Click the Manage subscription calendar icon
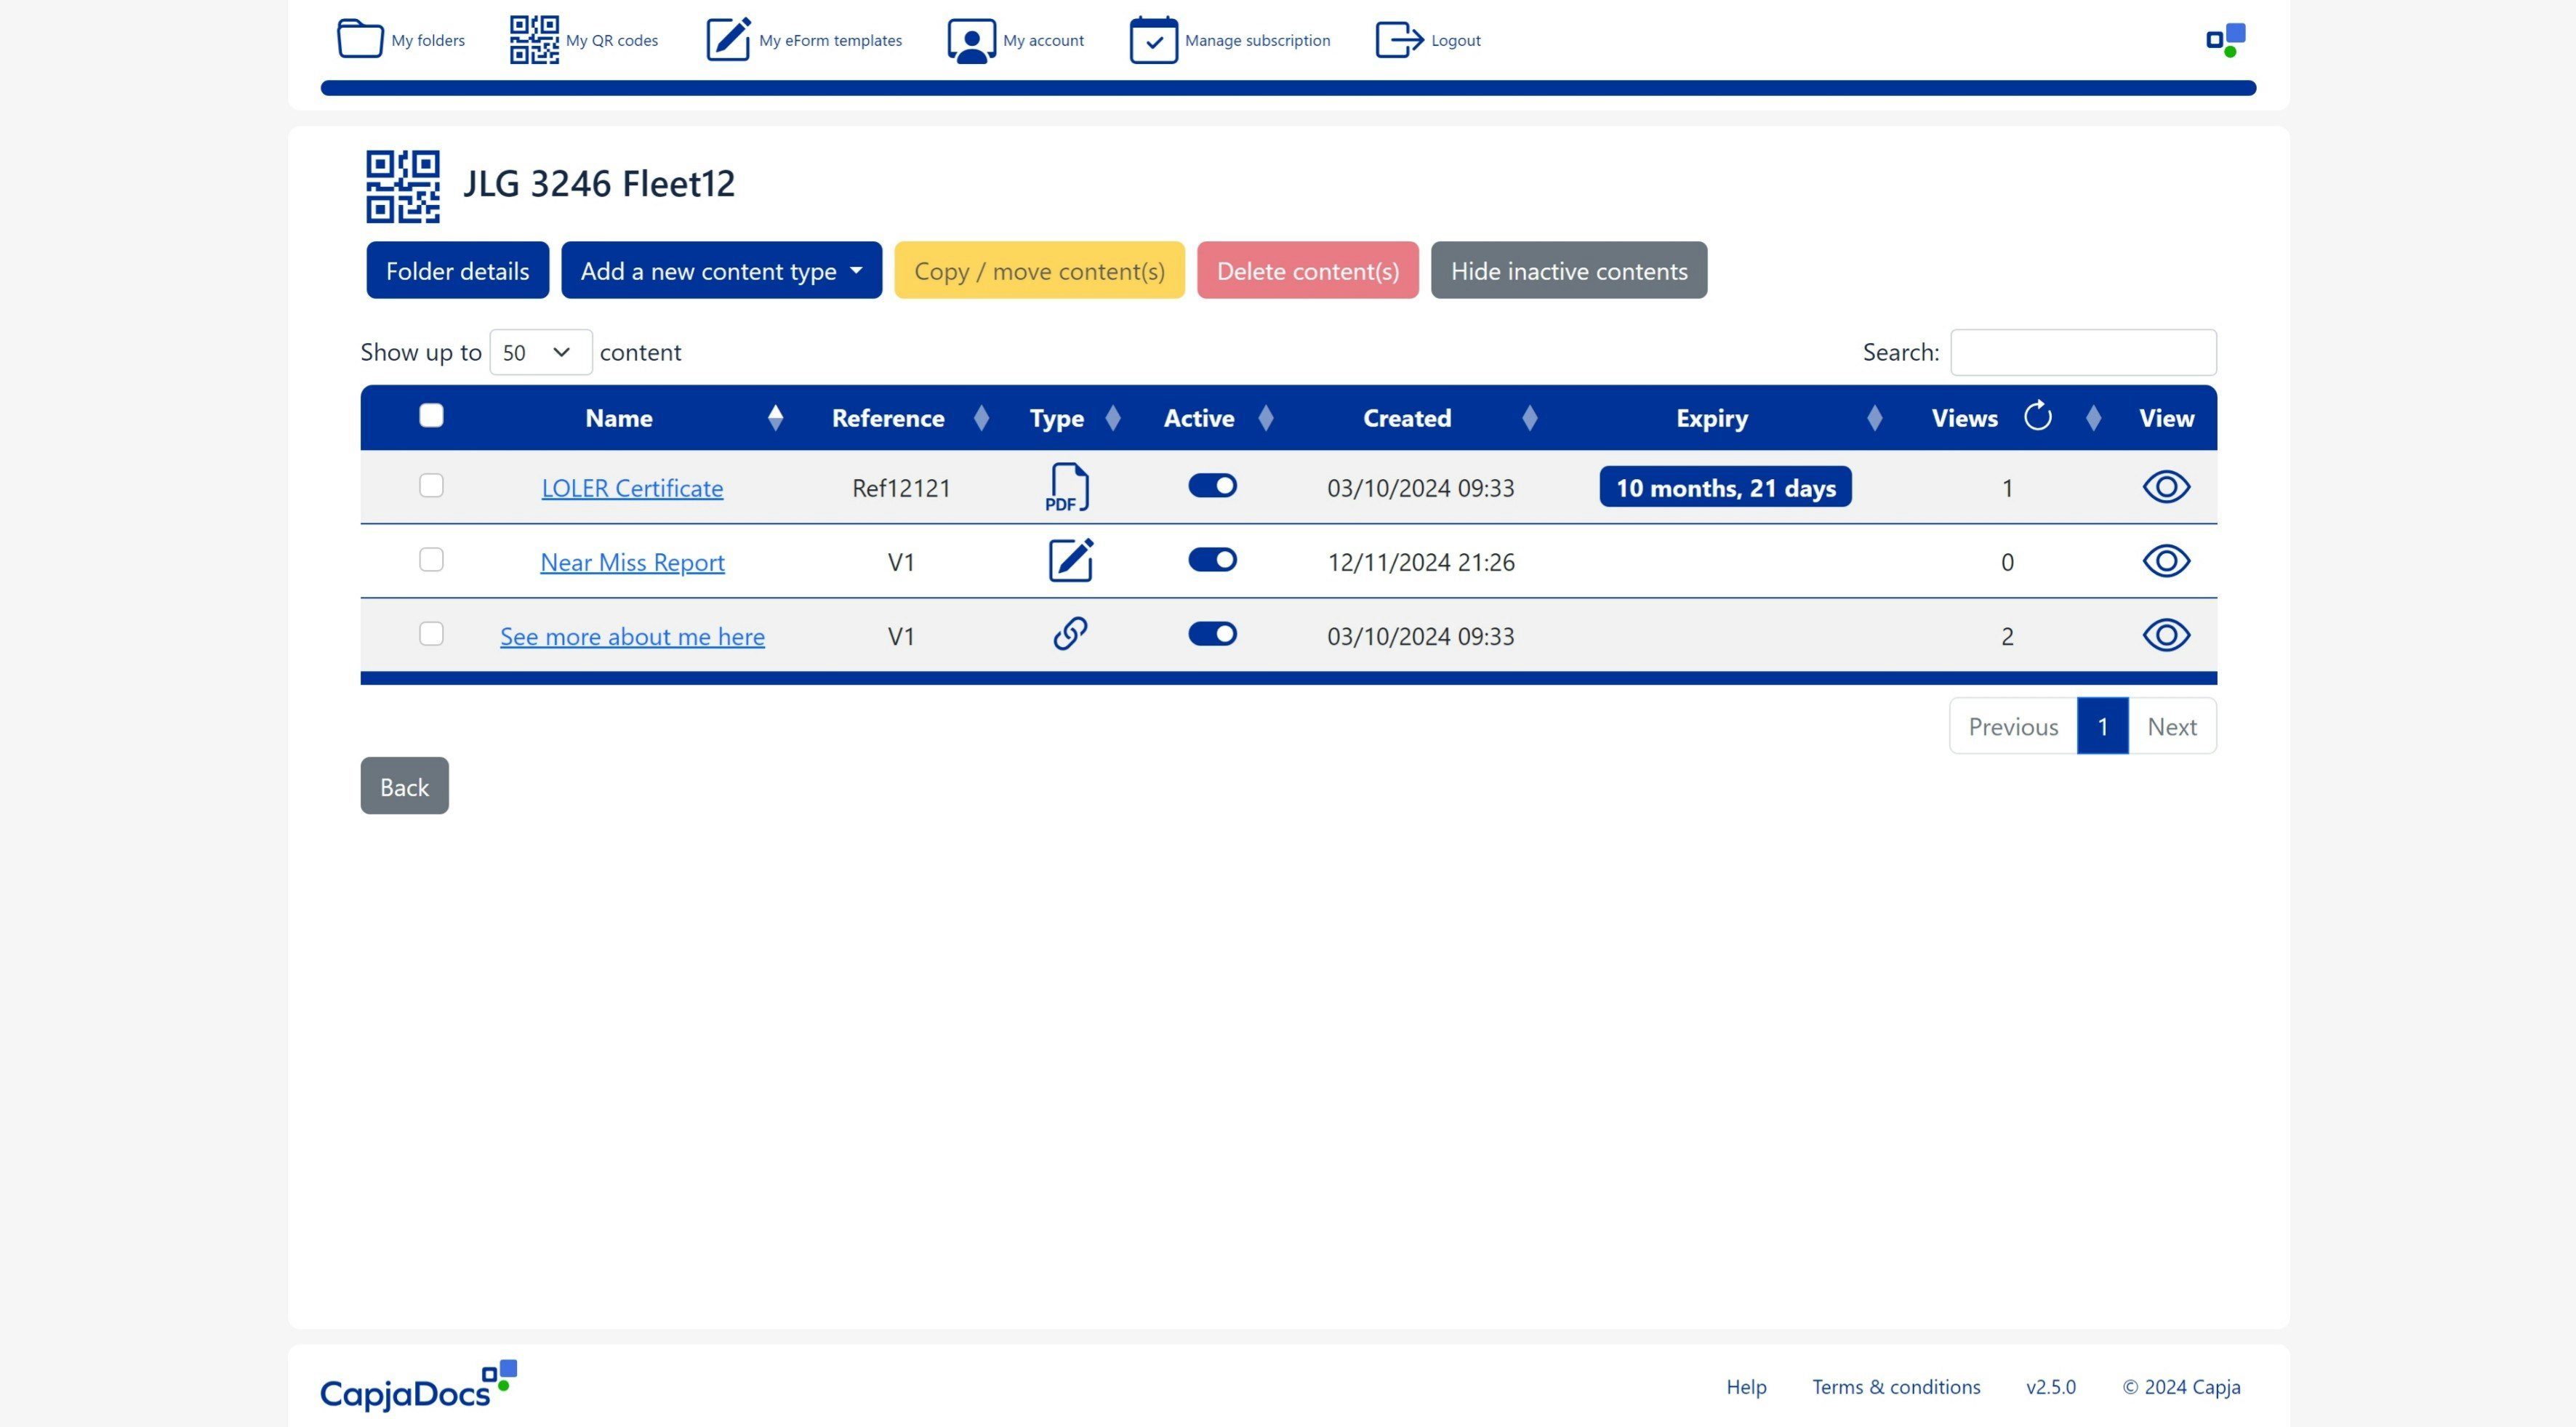 tap(1153, 39)
